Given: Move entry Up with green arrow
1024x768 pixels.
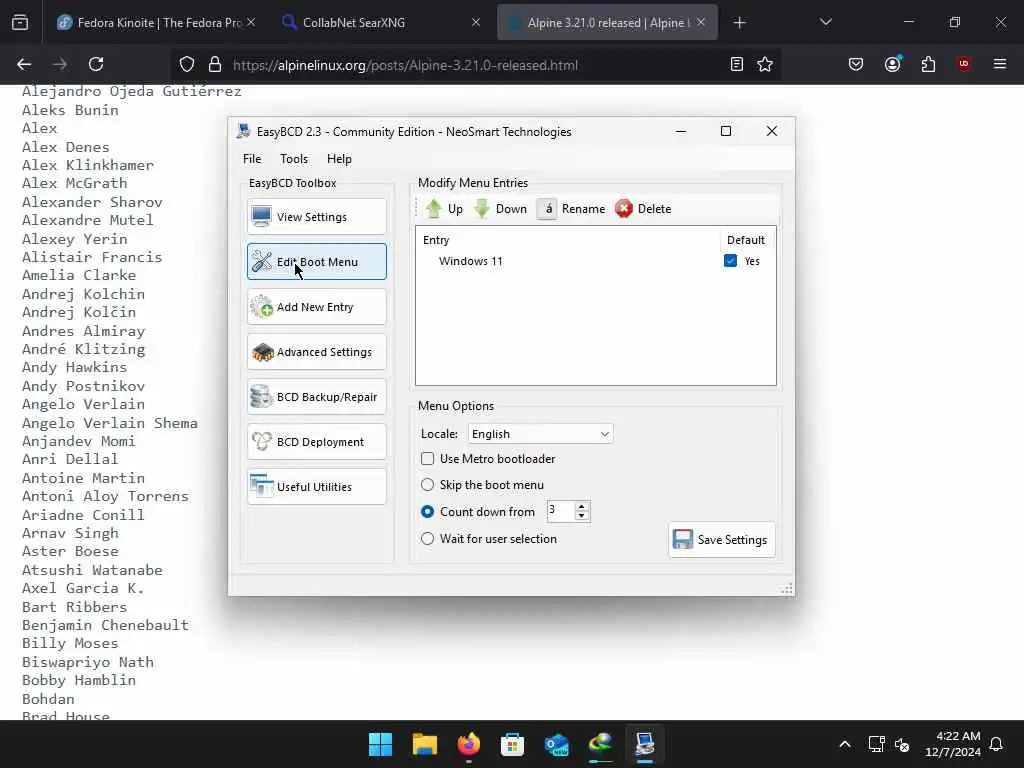Looking at the screenshot, I should pos(444,209).
